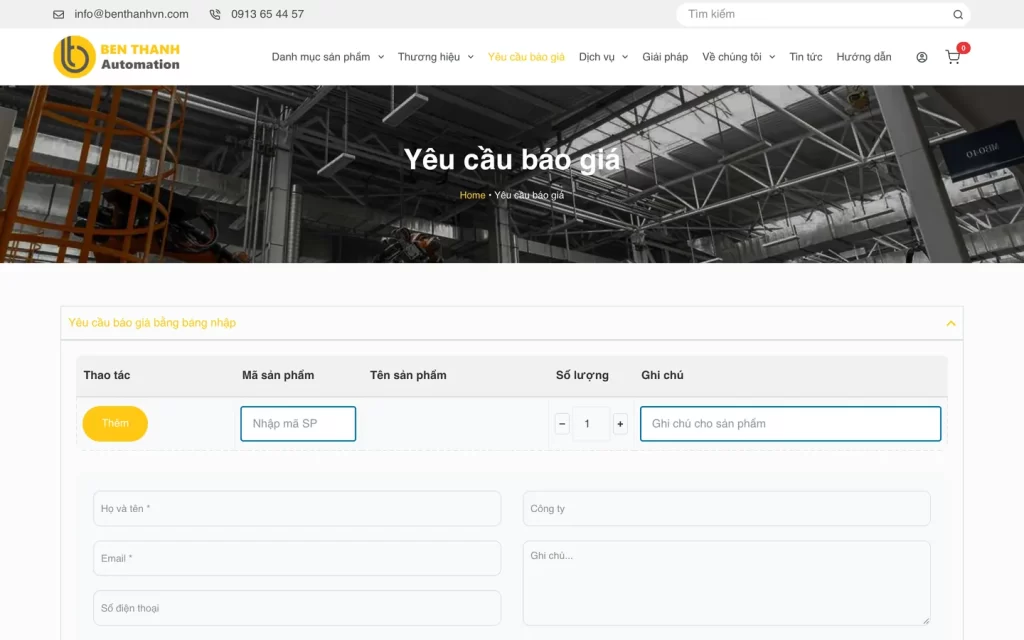Go to Yêu cầu báo giá menu
Screen dimensions: 1024x640
[x=526, y=57]
